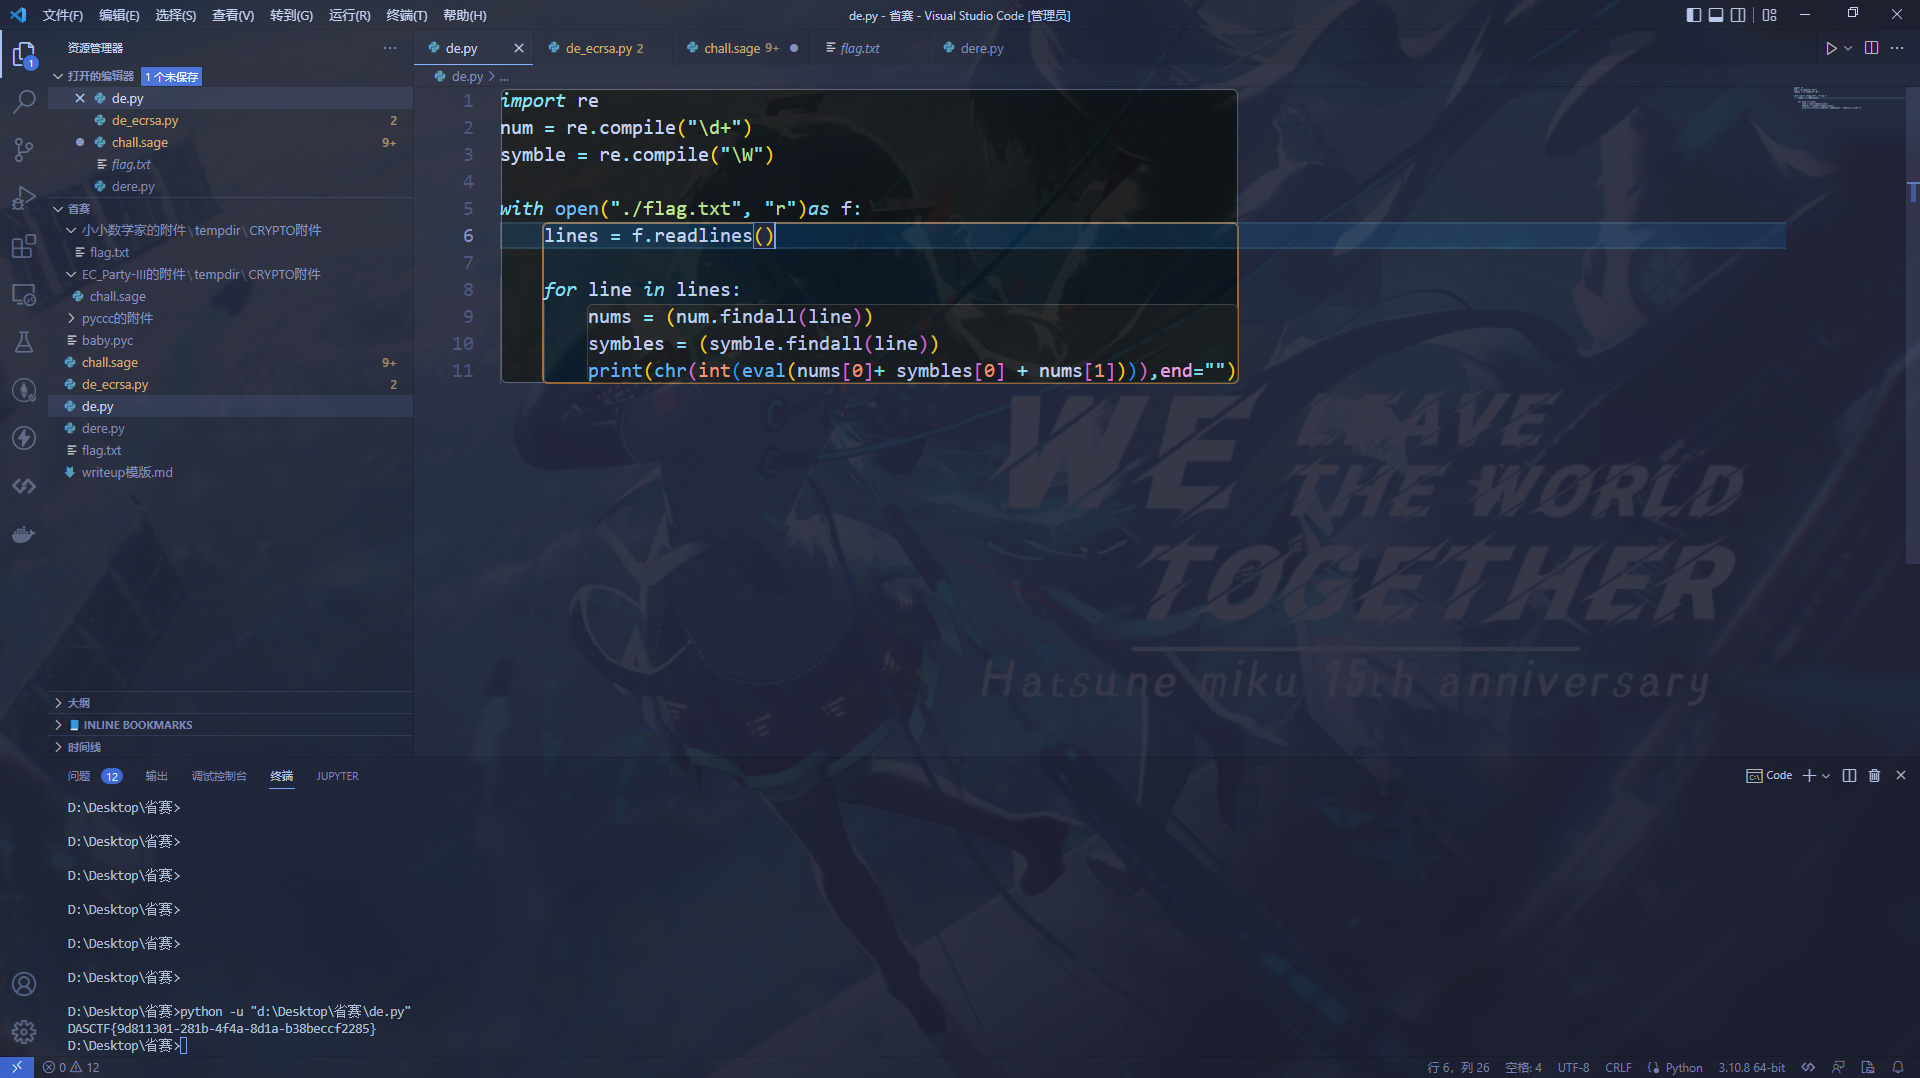Change cursor position via 行 6, 列 26

pyautogui.click(x=1458, y=1067)
